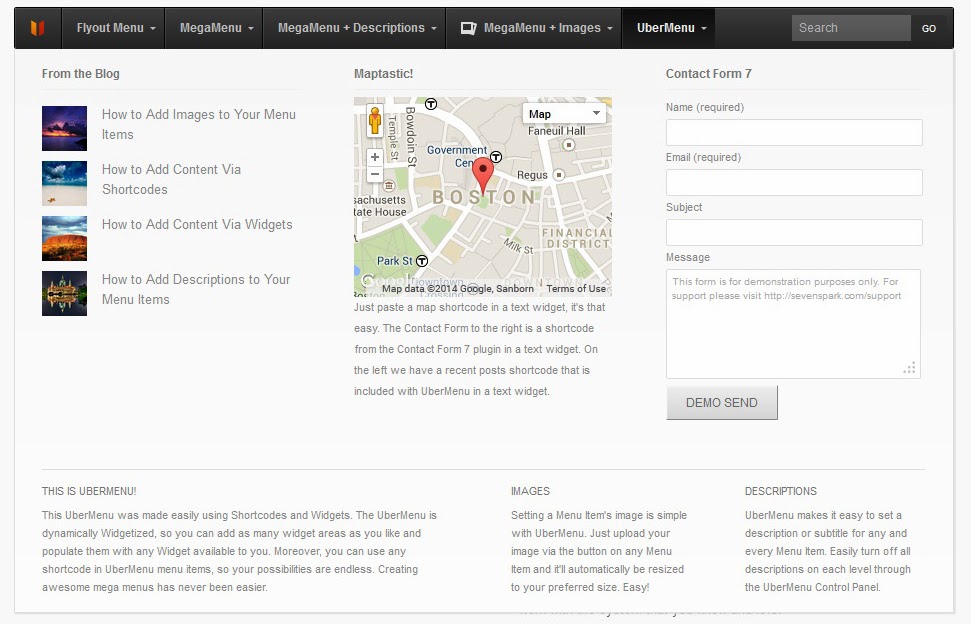Open 'How to Add Images to Your Menu Items' post
971x624 pixels.
pyautogui.click(x=199, y=124)
